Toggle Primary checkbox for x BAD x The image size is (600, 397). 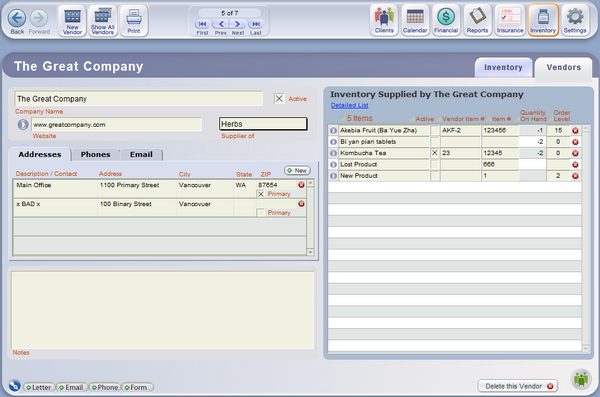[261, 212]
